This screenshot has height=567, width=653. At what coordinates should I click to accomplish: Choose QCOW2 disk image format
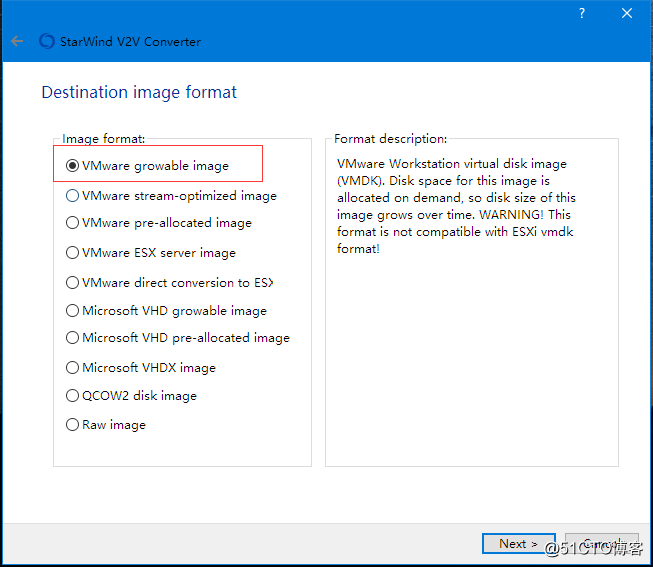click(x=131, y=396)
